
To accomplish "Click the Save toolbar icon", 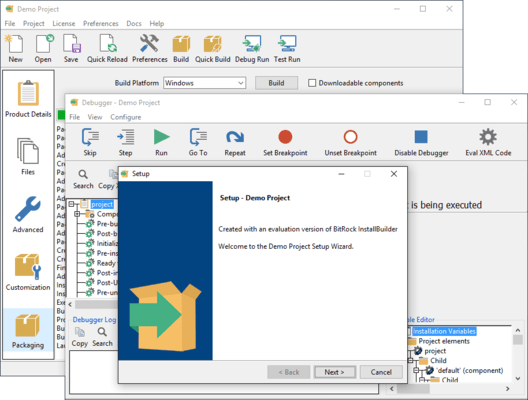I will [71, 44].
